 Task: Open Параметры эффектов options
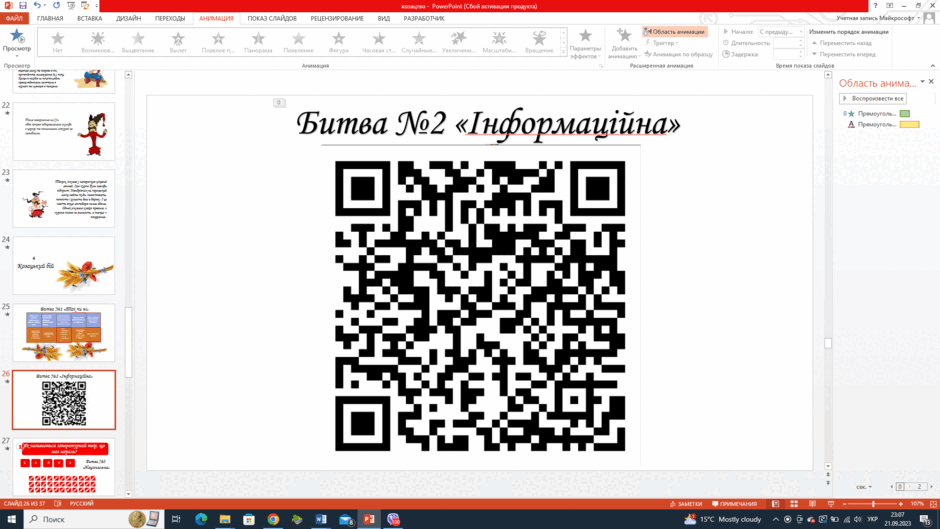585,44
